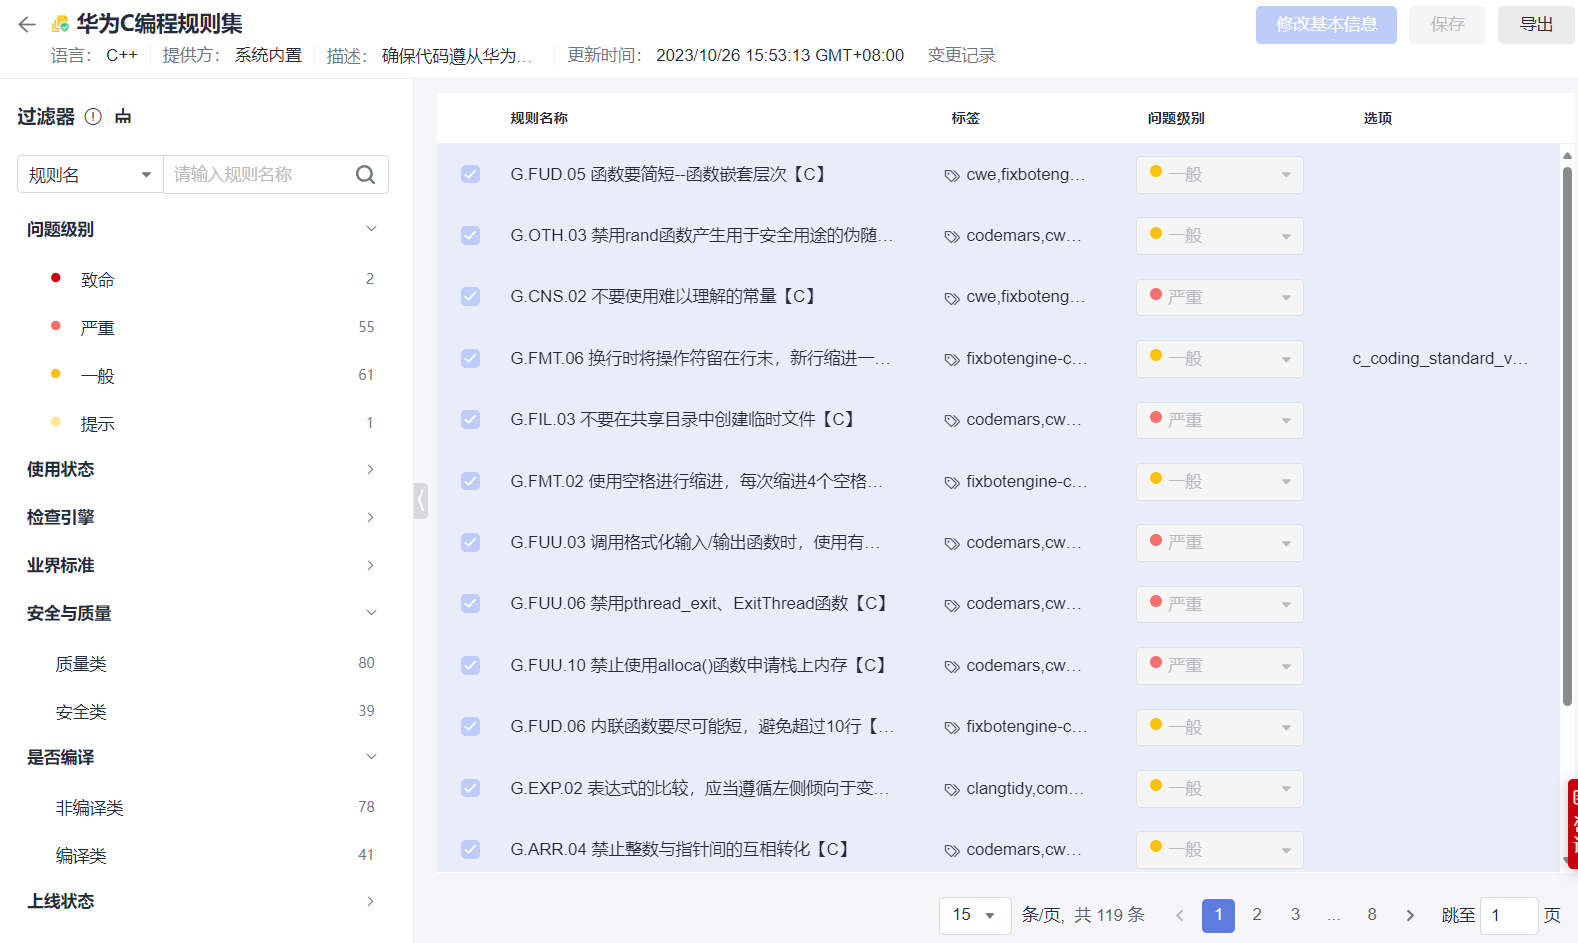1578x943 pixels.
Task: Filter by 安全类 category
Action: [81, 711]
